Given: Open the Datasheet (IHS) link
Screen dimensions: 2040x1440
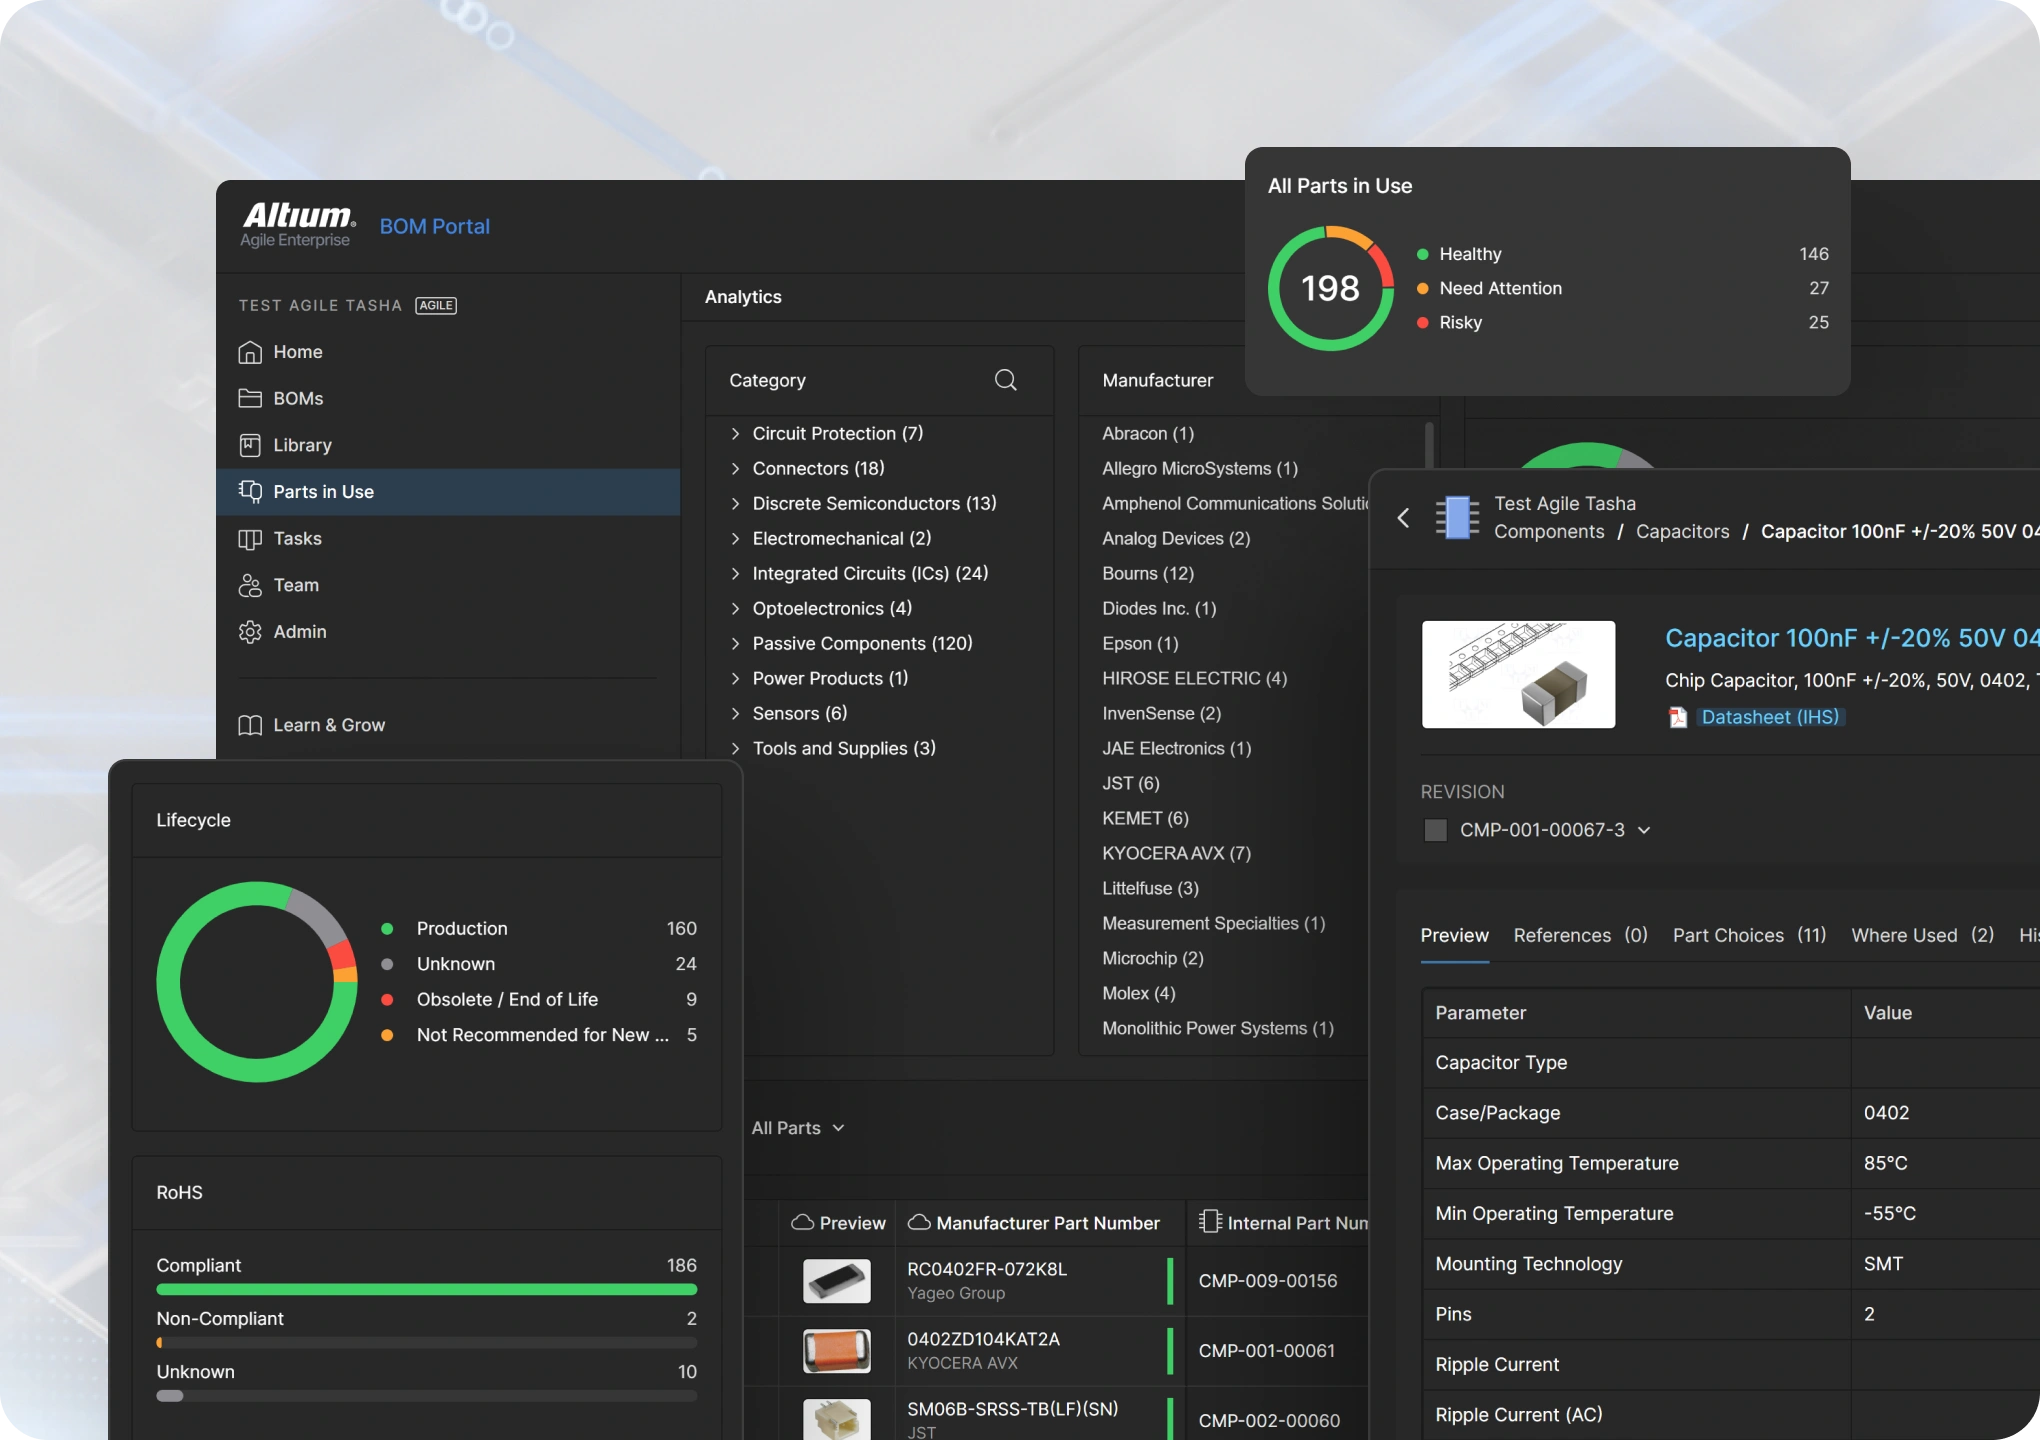Looking at the screenshot, I should pos(1770,717).
